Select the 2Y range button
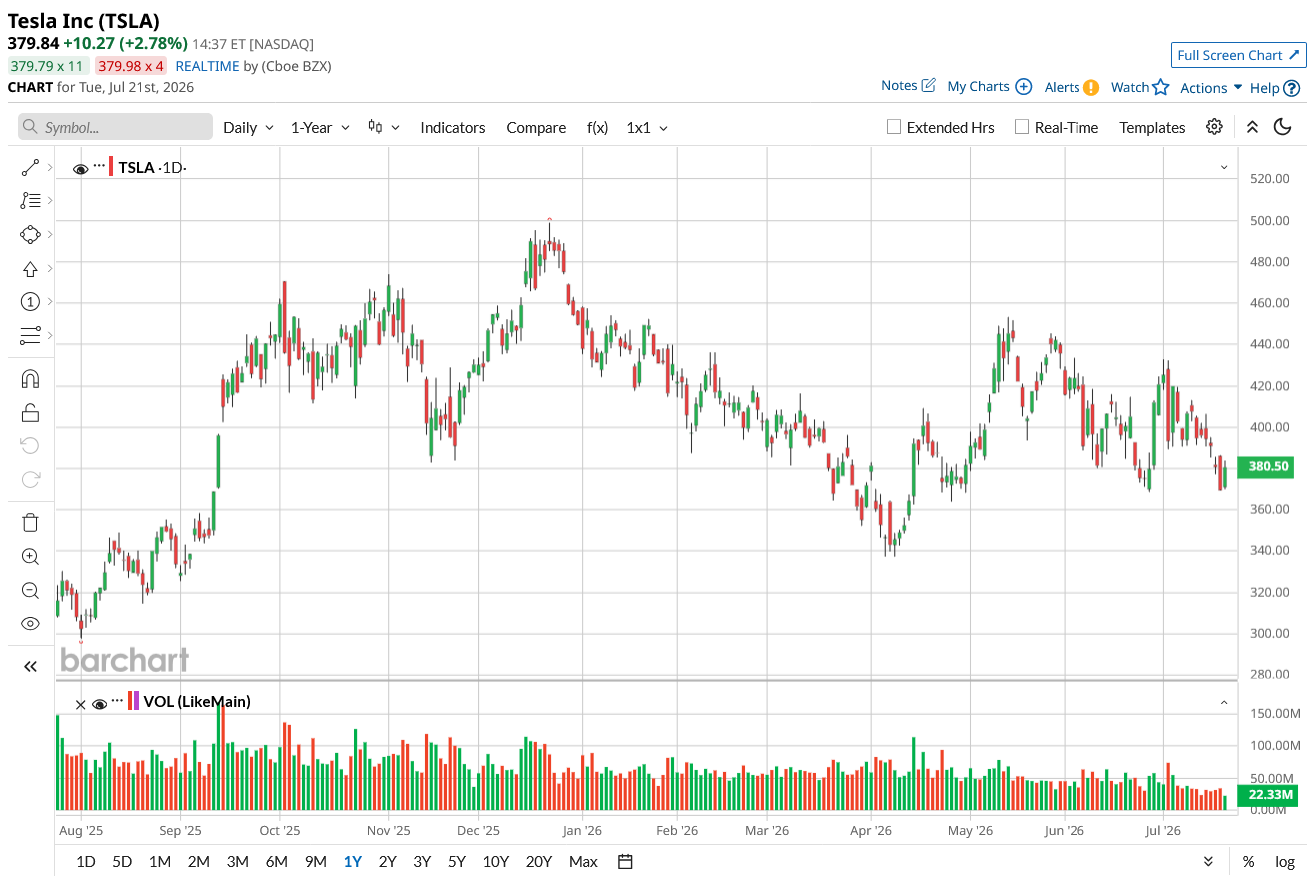 pyautogui.click(x=387, y=861)
